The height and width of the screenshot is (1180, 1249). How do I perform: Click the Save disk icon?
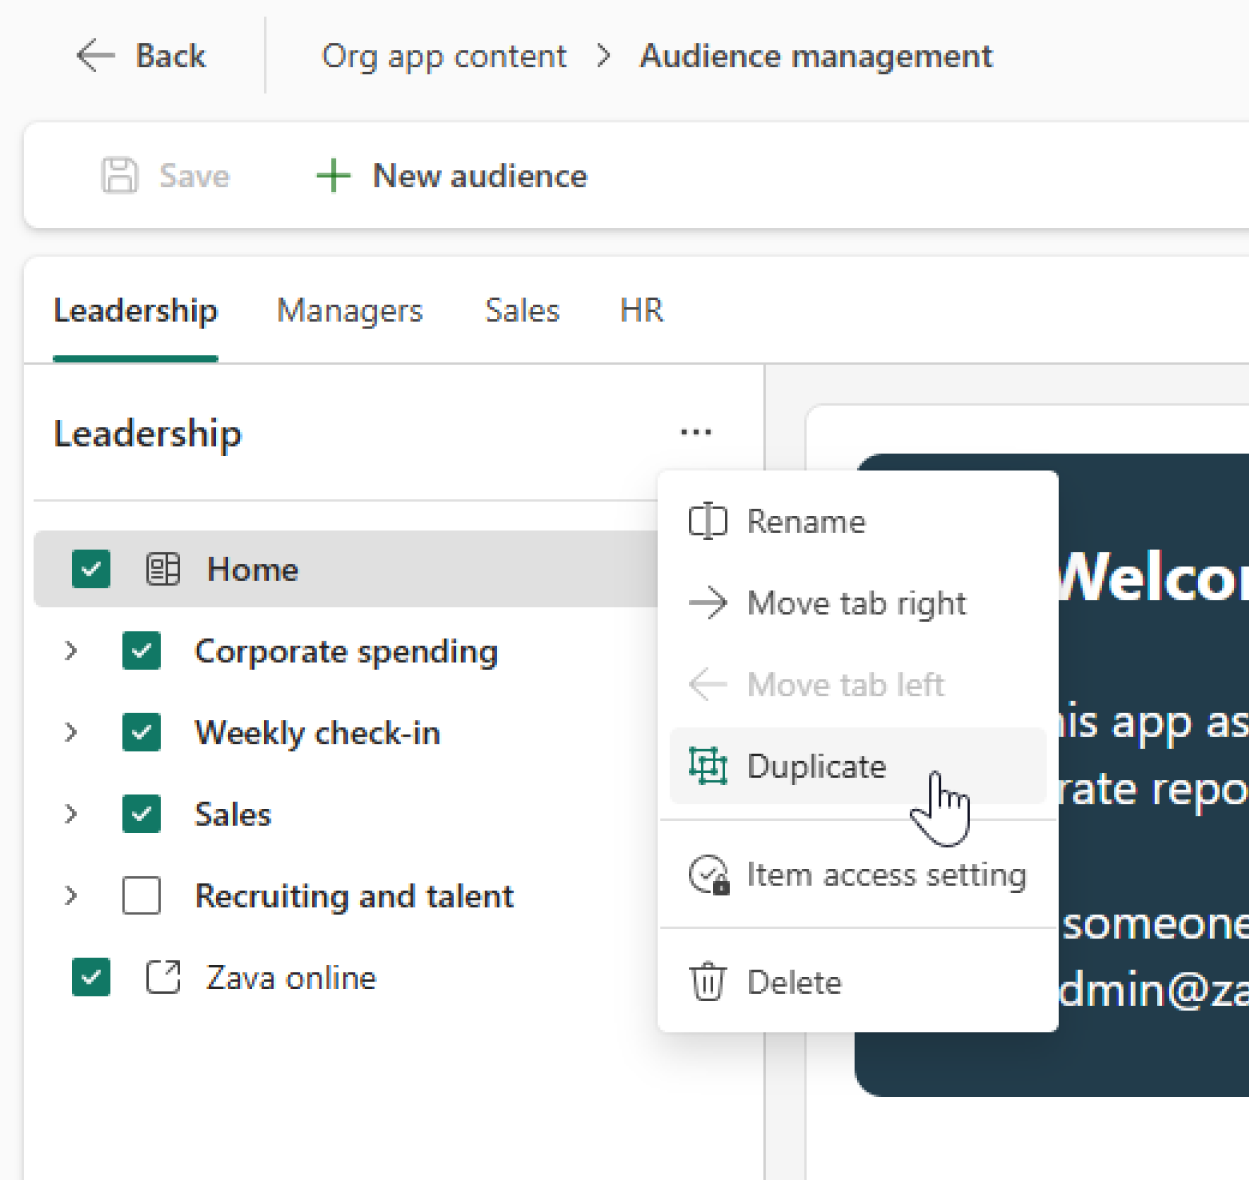point(120,175)
